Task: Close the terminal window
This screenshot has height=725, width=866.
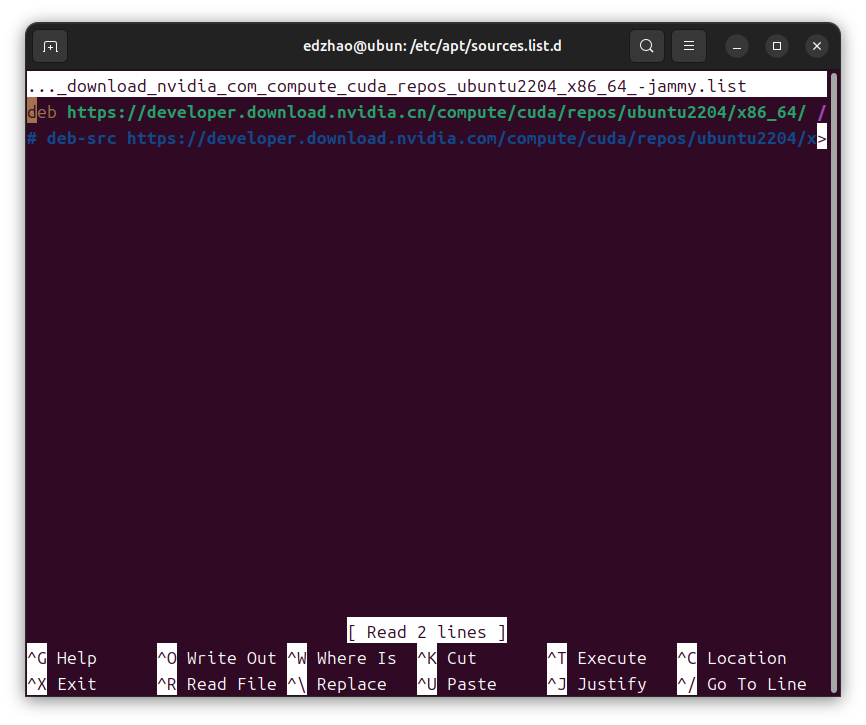Action: click(817, 46)
